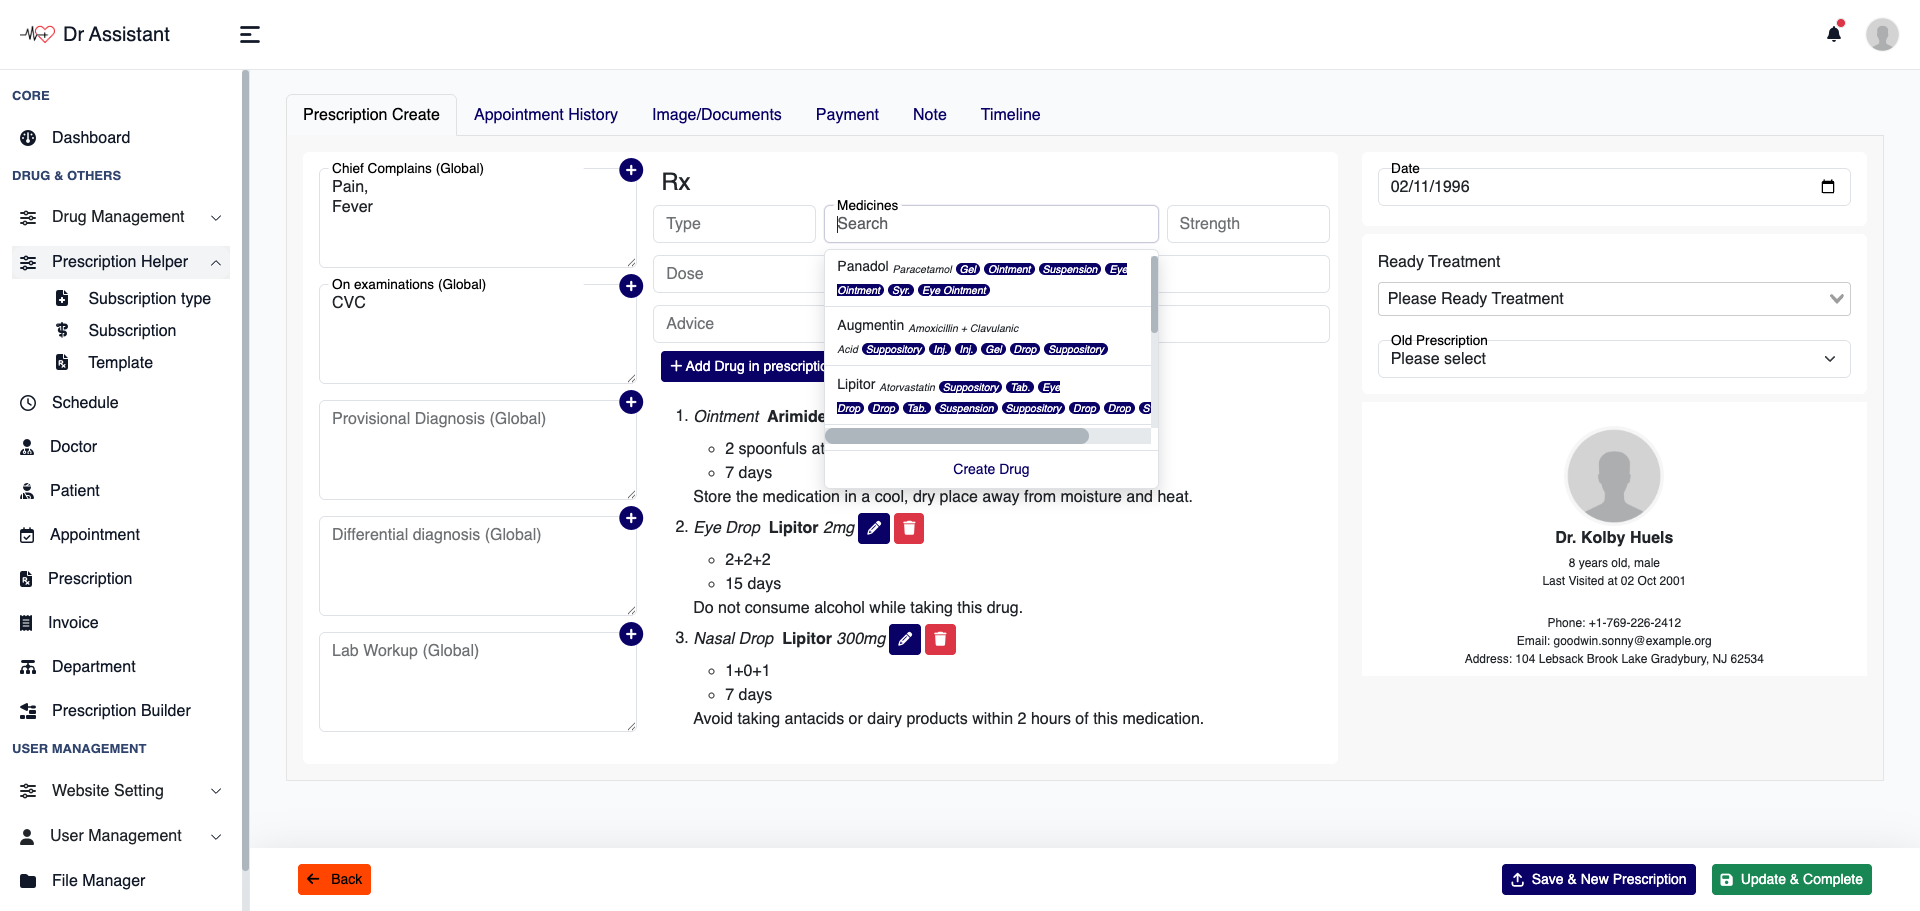Add a Chief Complains entry with plus icon
This screenshot has height=911, width=1920.
click(x=631, y=170)
